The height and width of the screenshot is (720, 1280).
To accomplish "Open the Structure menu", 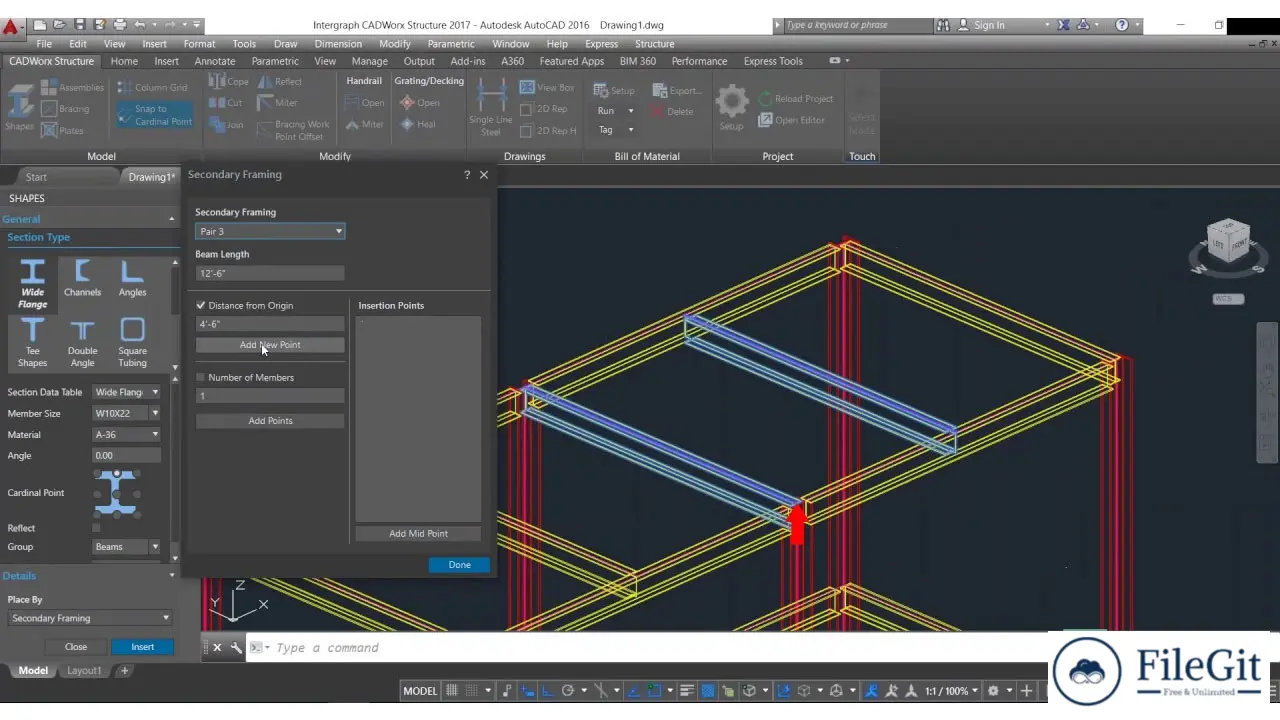I will pyautogui.click(x=654, y=44).
